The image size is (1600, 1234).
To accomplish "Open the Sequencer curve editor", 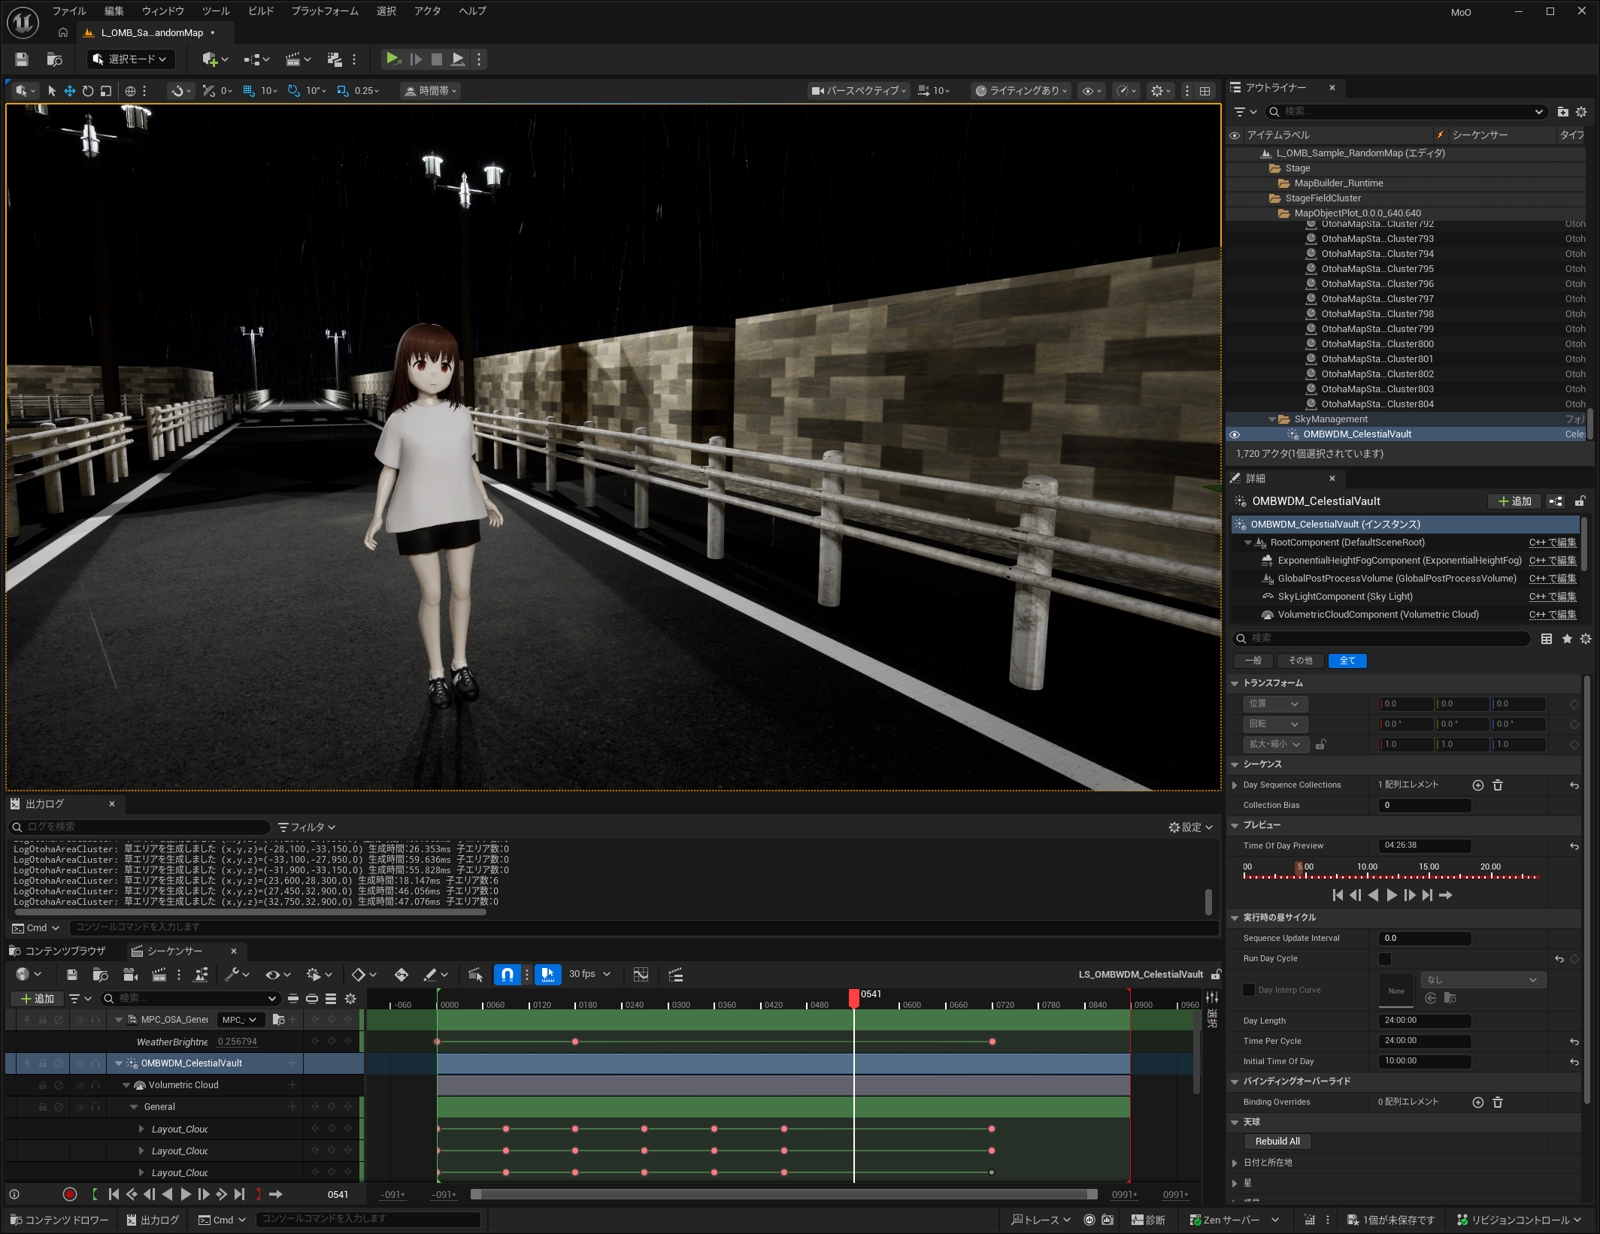I will point(641,974).
